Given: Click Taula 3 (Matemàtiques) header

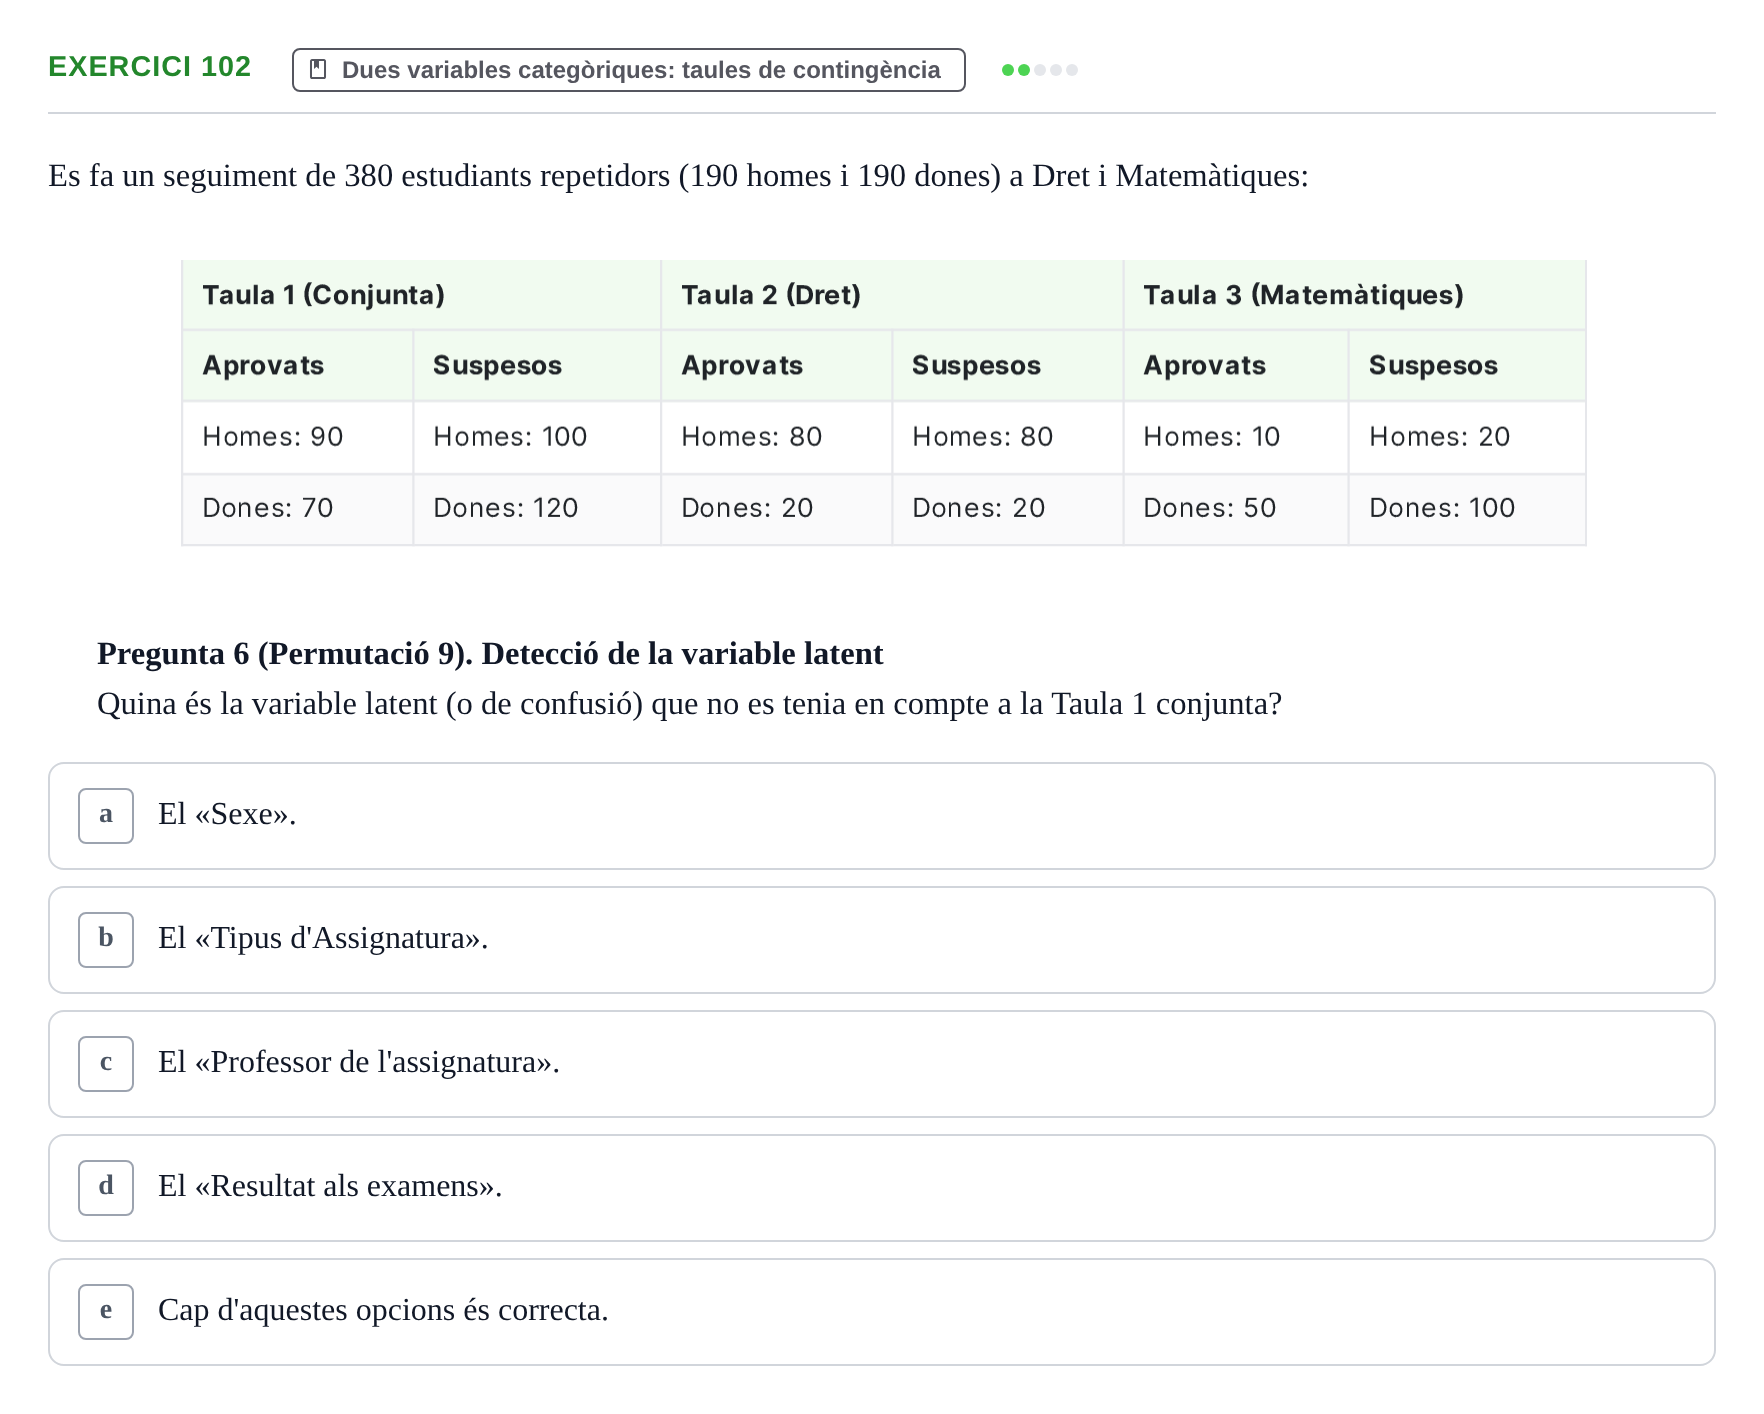Looking at the screenshot, I should pyautogui.click(x=1355, y=295).
